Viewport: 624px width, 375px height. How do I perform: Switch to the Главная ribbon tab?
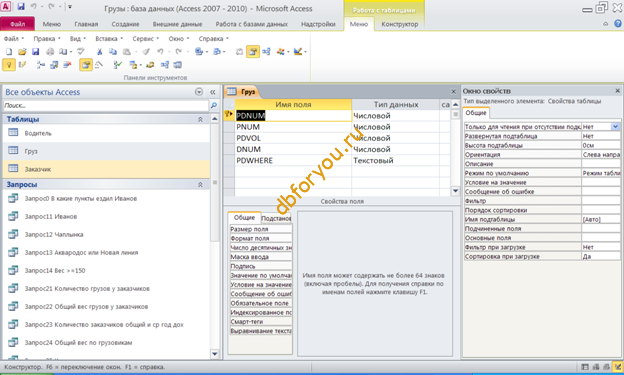click(x=86, y=24)
